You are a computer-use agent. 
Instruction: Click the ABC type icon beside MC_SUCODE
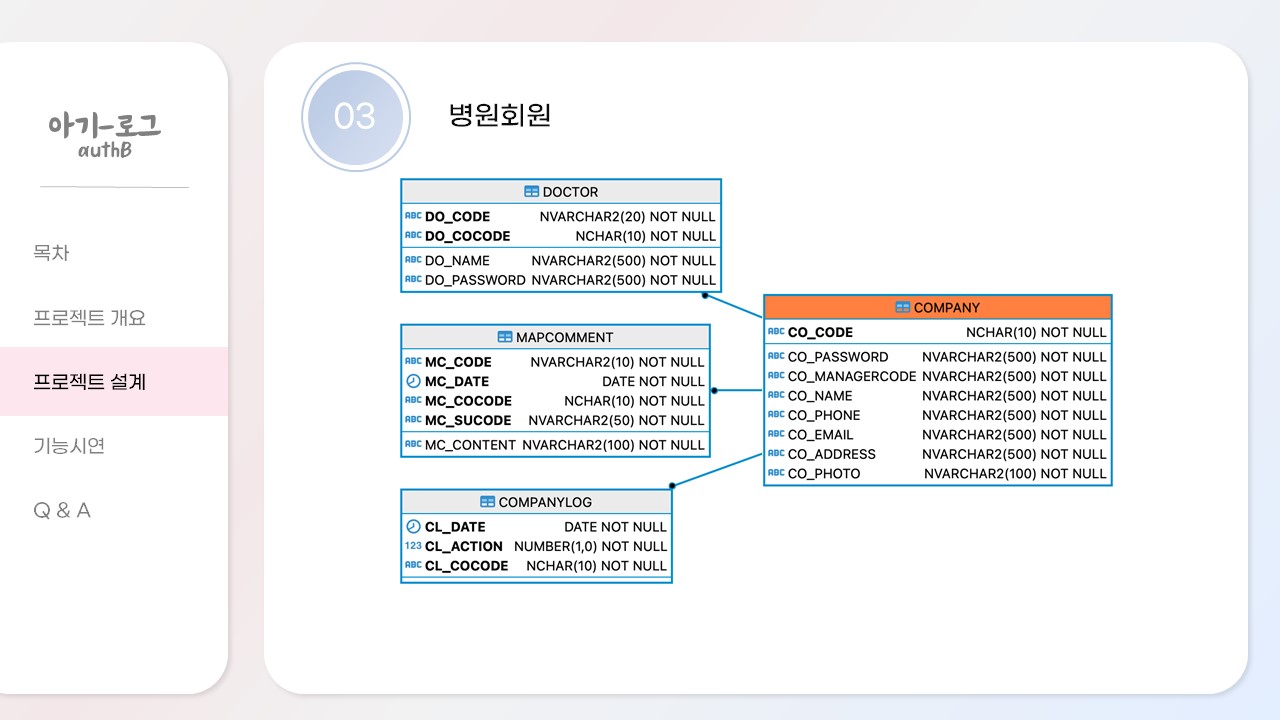[x=413, y=420]
